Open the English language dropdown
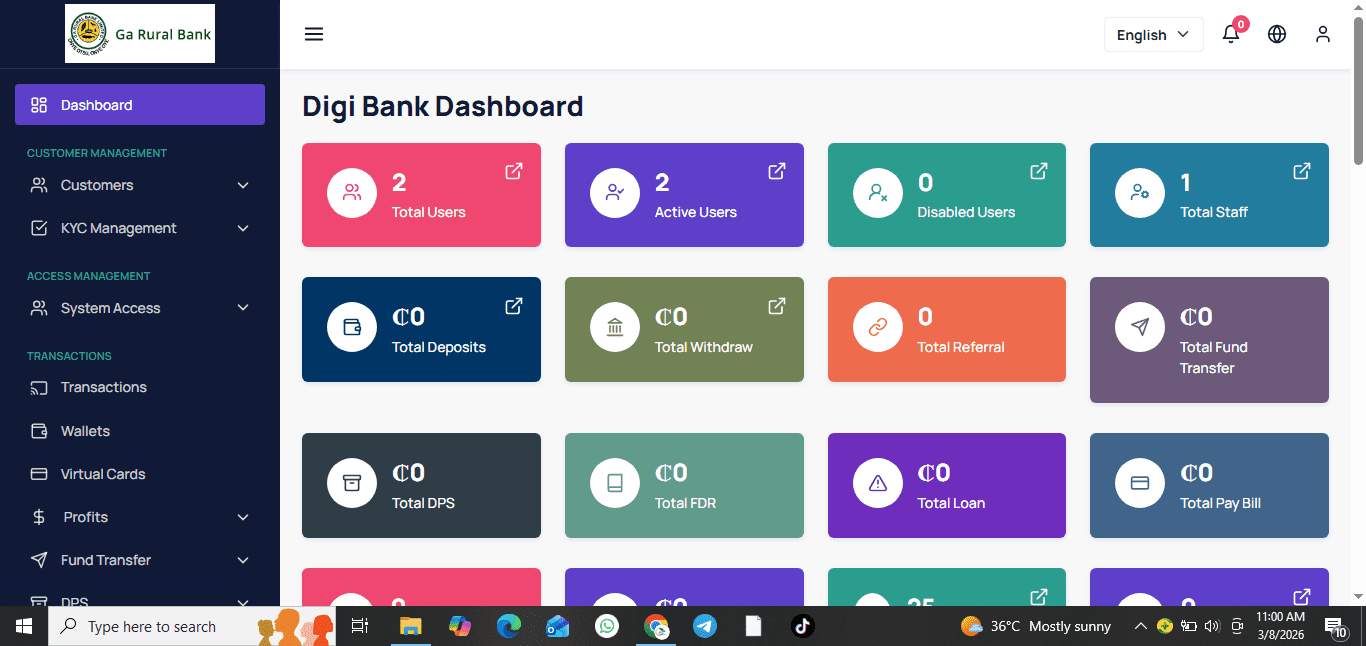The image size is (1366, 646). pyautogui.click(x=1153, y=33)
